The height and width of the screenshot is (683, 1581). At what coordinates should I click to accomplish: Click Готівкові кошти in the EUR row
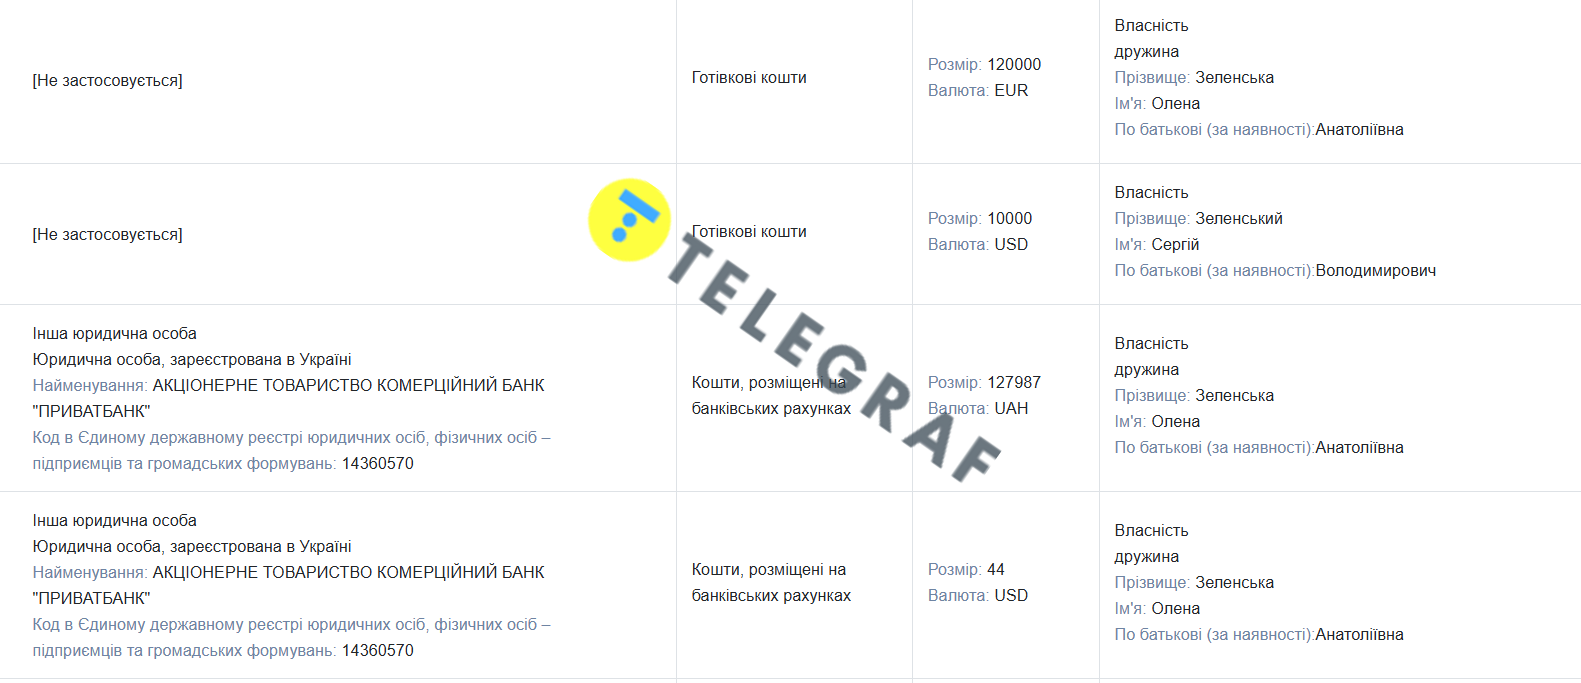[748, 77]
